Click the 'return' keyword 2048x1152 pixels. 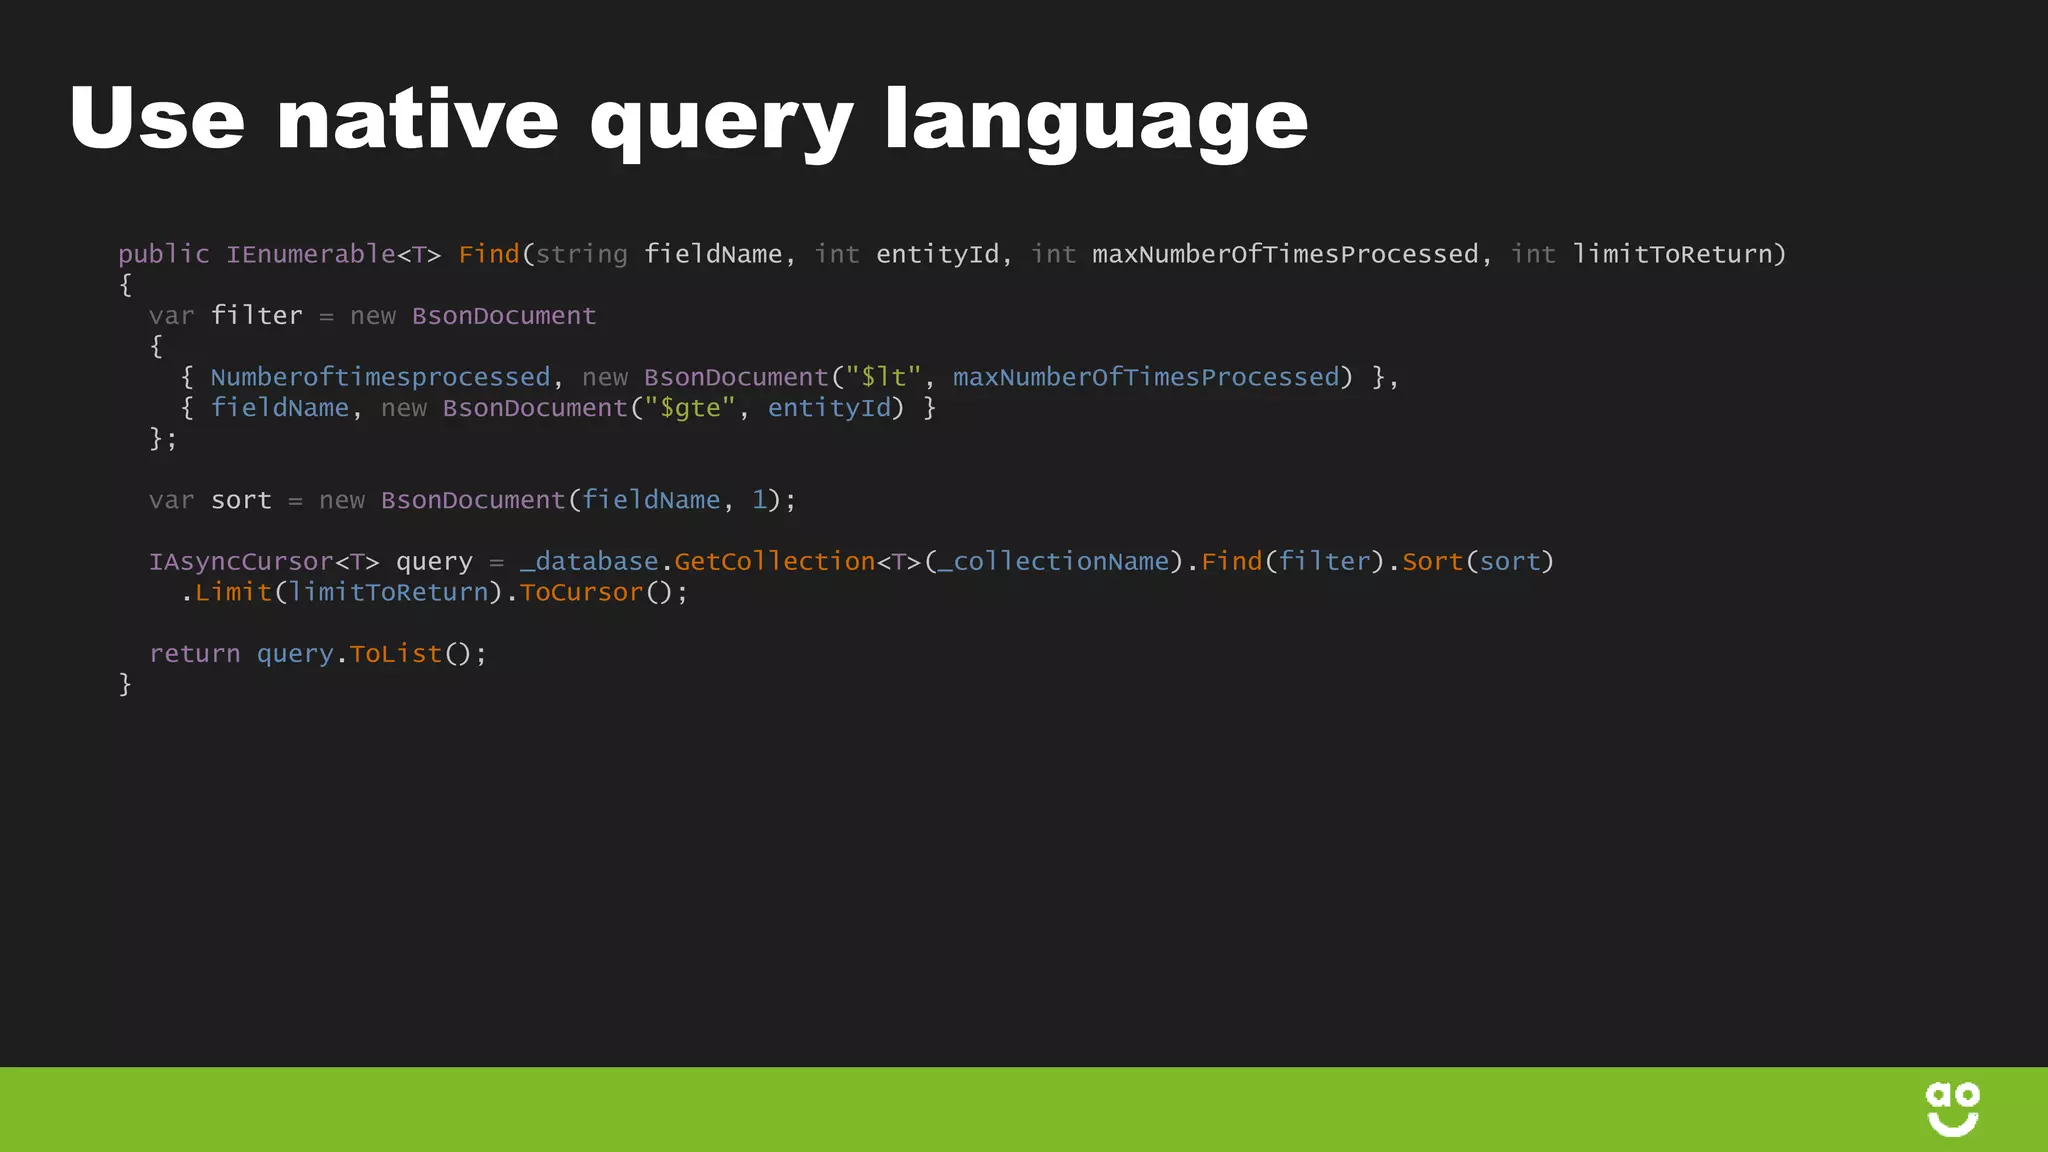(x=195, y=654)
